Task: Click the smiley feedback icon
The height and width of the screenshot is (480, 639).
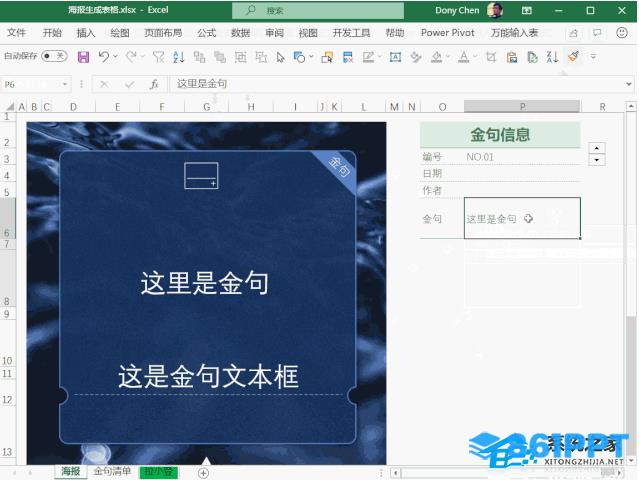Action: point(621,33)
